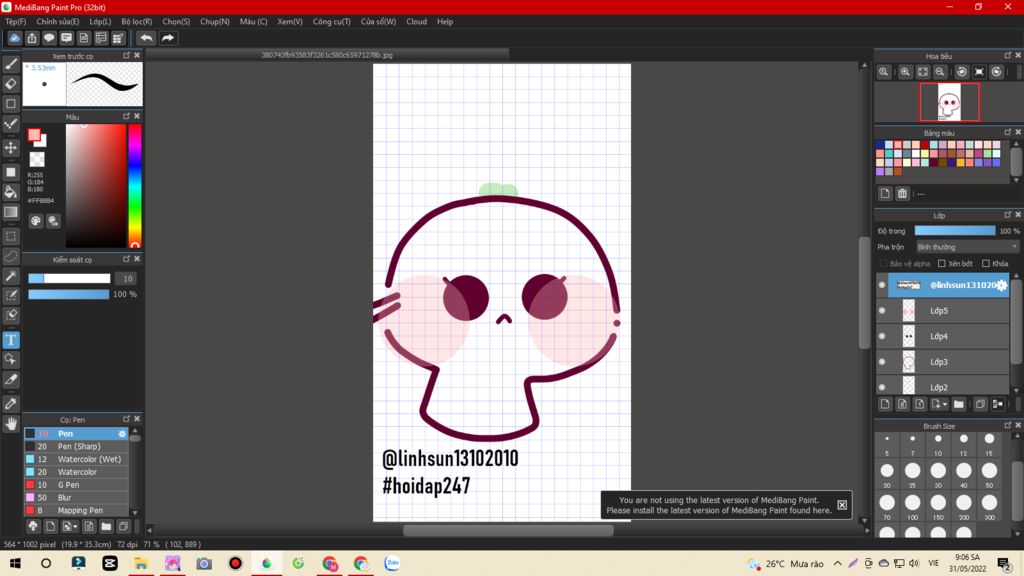Pick brush size 30 preset circle

pyautogui.click(x=938, y=471)
